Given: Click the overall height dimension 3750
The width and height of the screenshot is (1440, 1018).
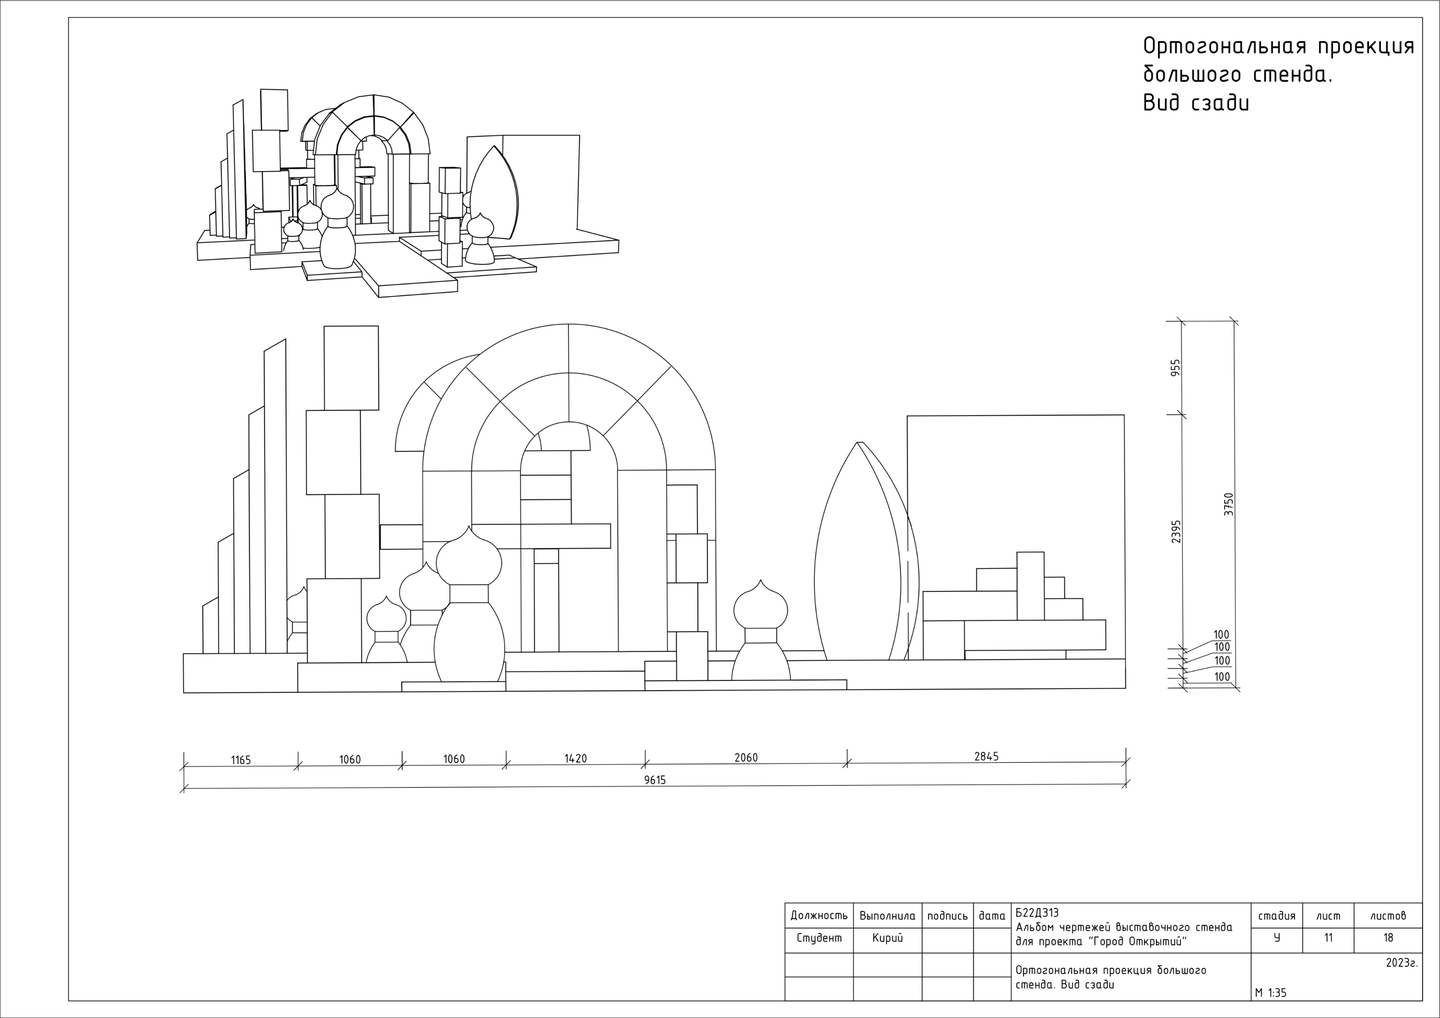Looking at the screenshot, I should pos(1228,505).
